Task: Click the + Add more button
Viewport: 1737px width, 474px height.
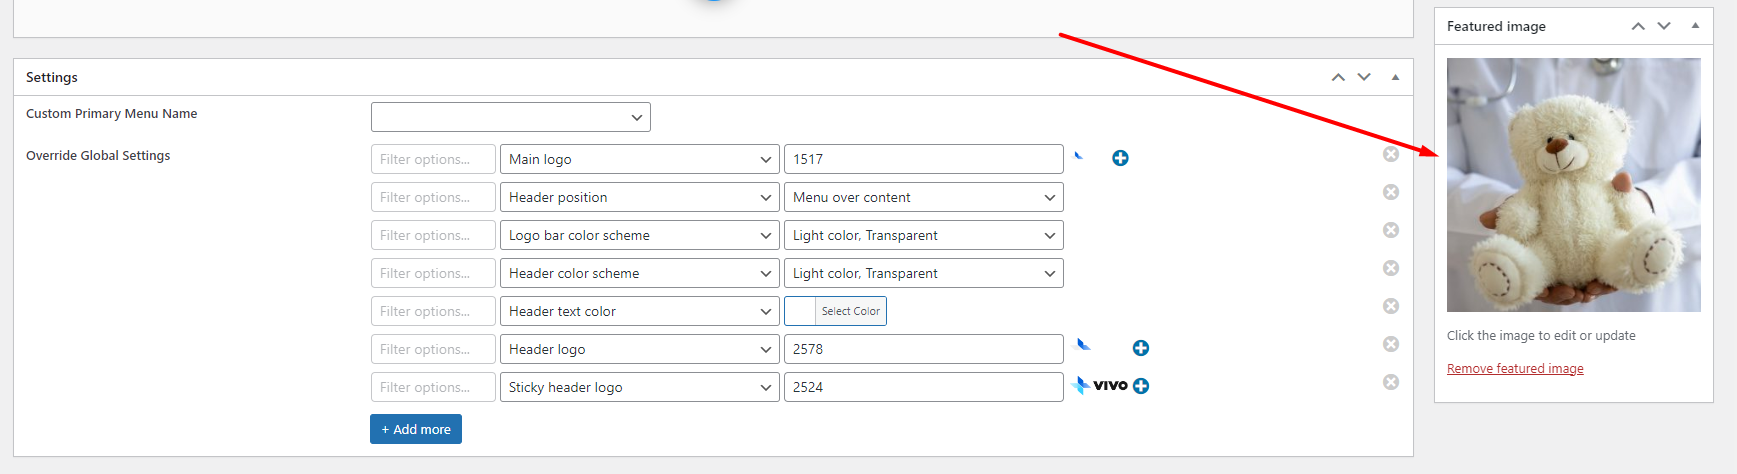Action: (x=416, y=429)
